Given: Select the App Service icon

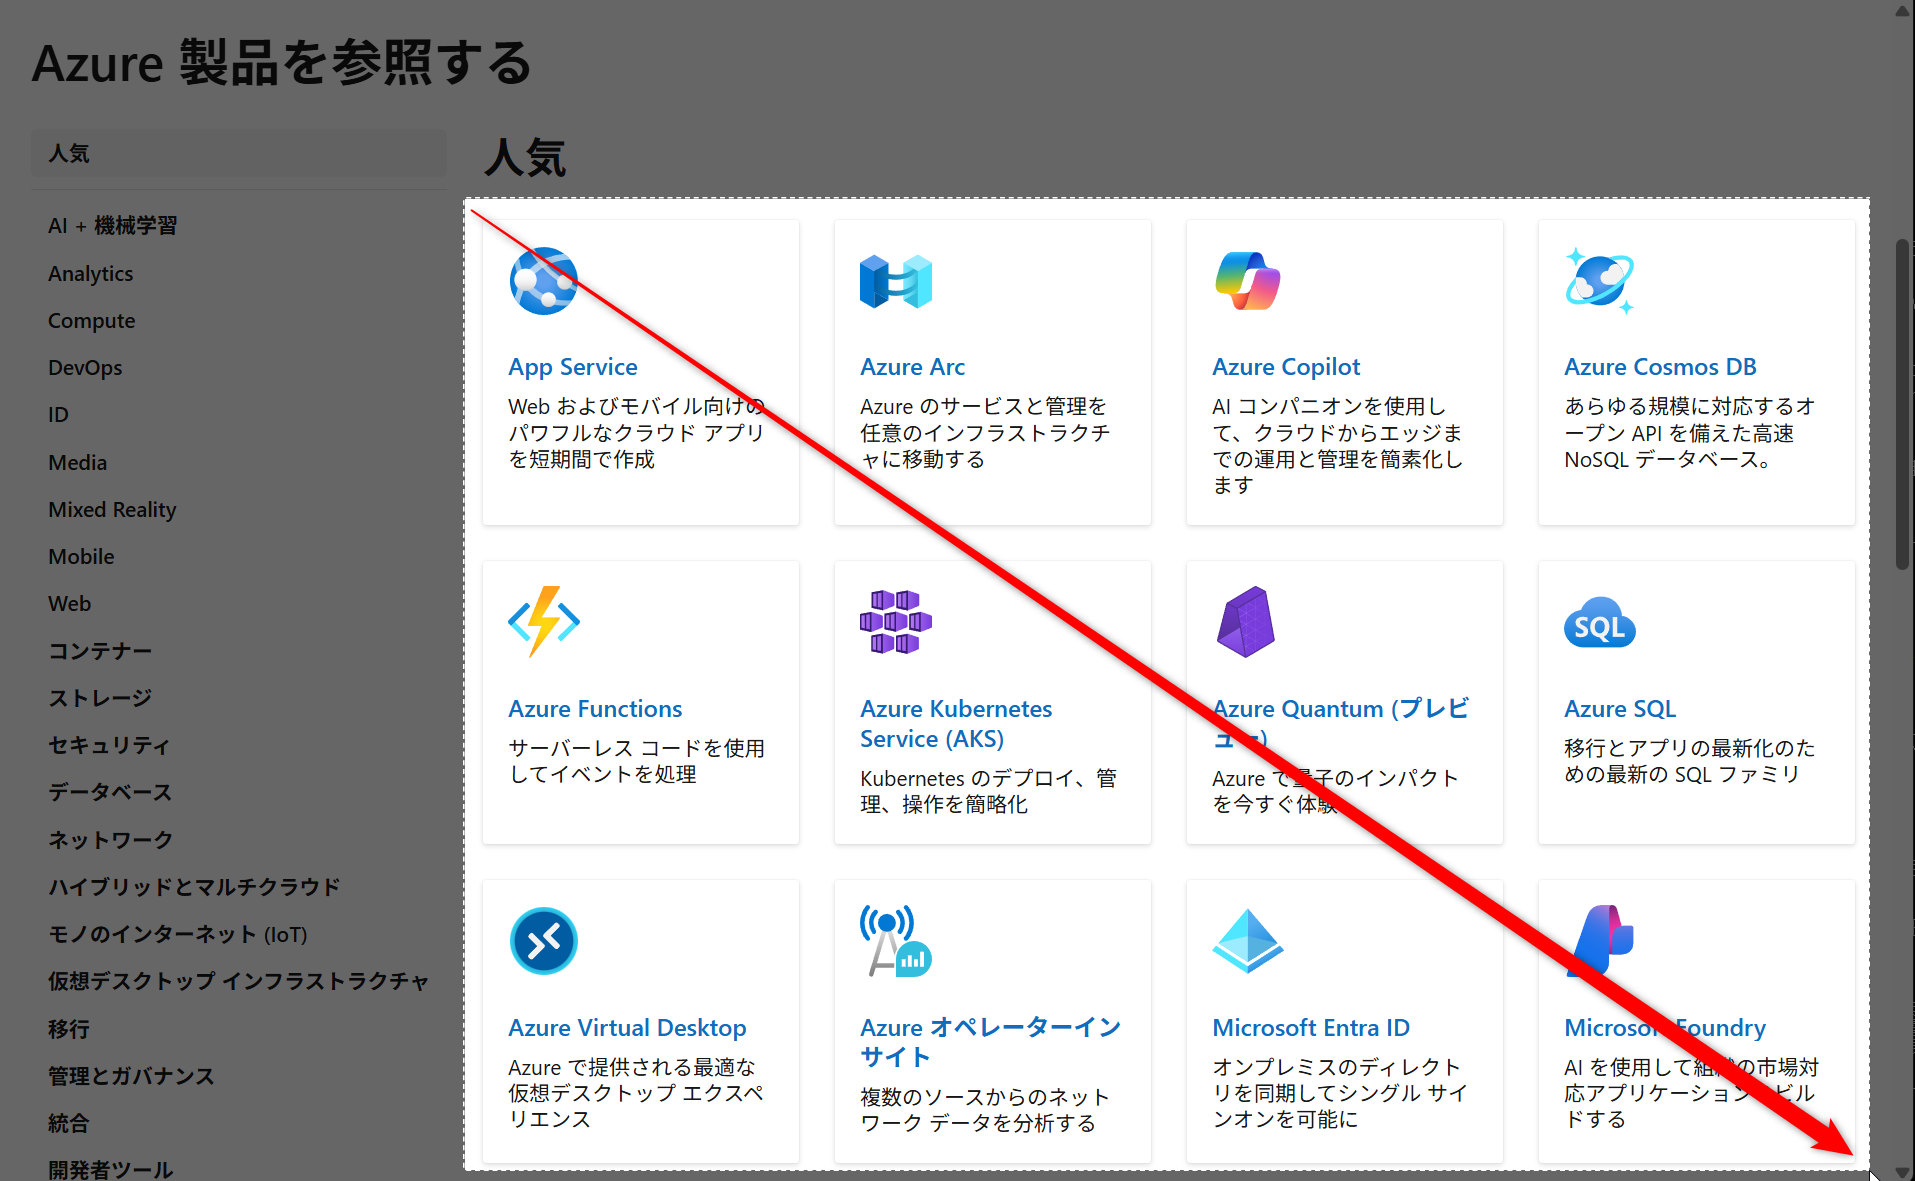Looking at the screenshot, I should 543,281.
